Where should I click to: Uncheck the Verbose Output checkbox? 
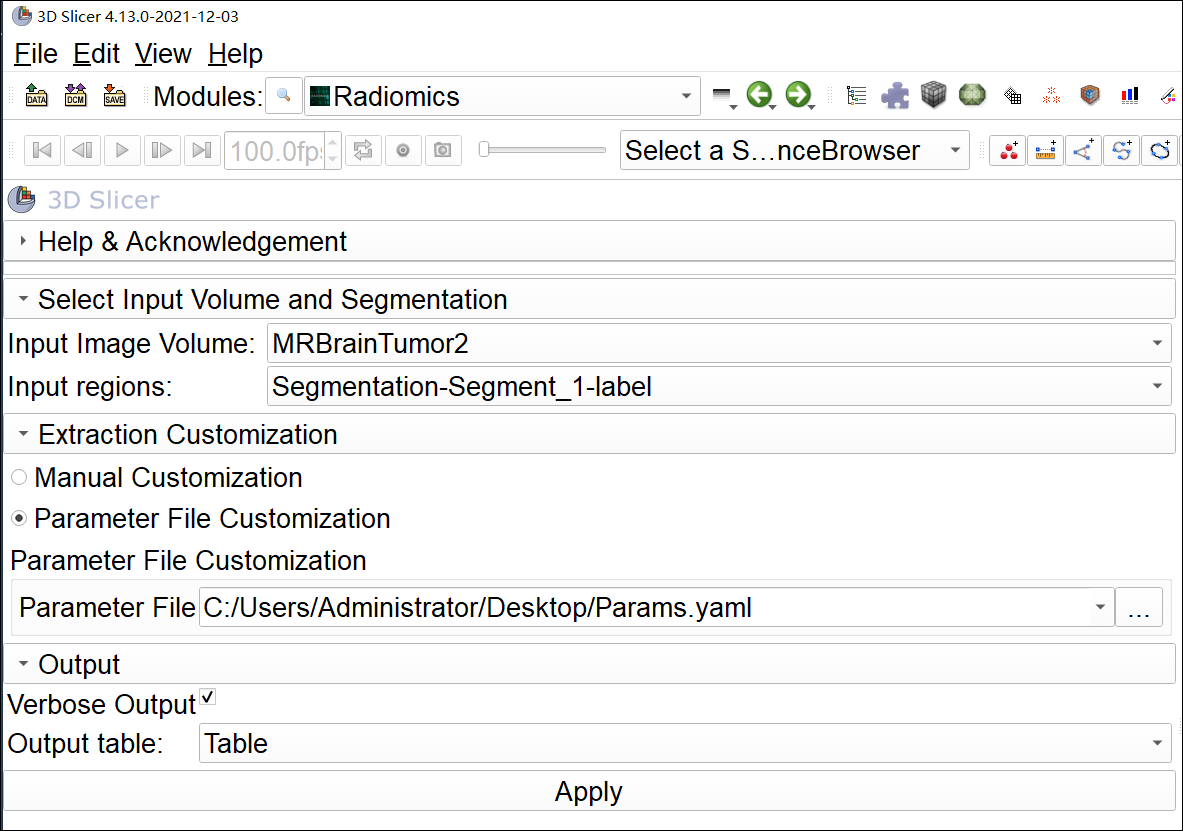[x=208, y=697]
